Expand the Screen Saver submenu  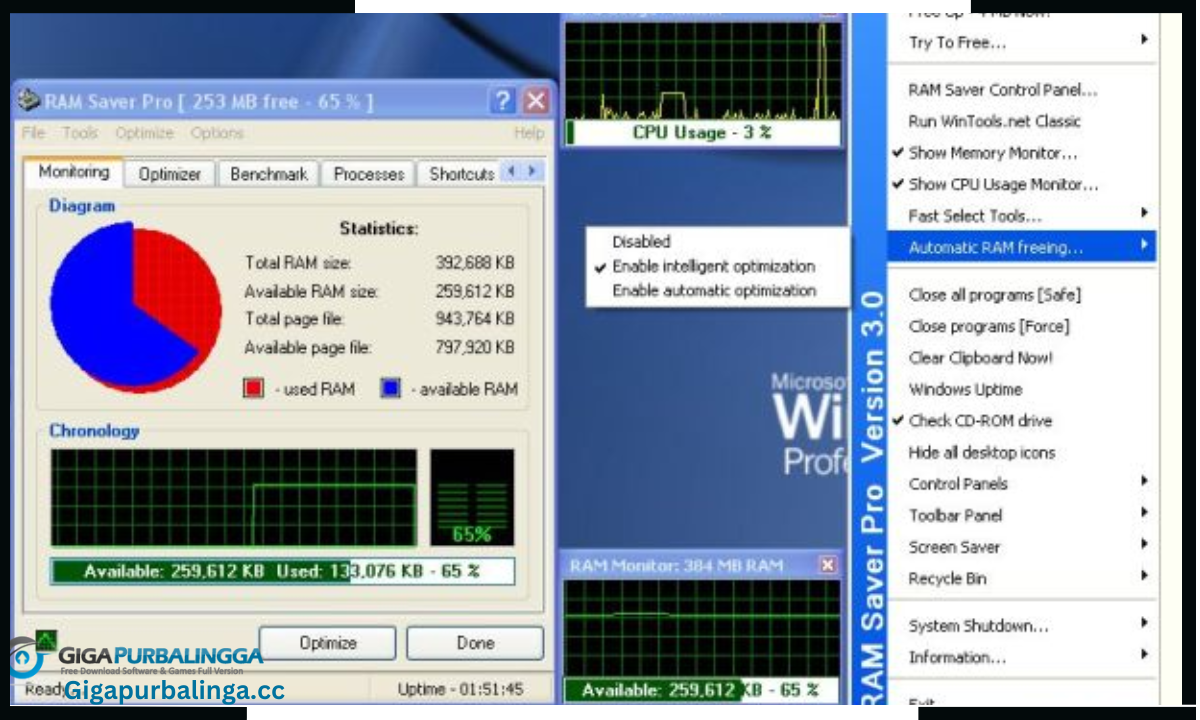[1022, 547]
